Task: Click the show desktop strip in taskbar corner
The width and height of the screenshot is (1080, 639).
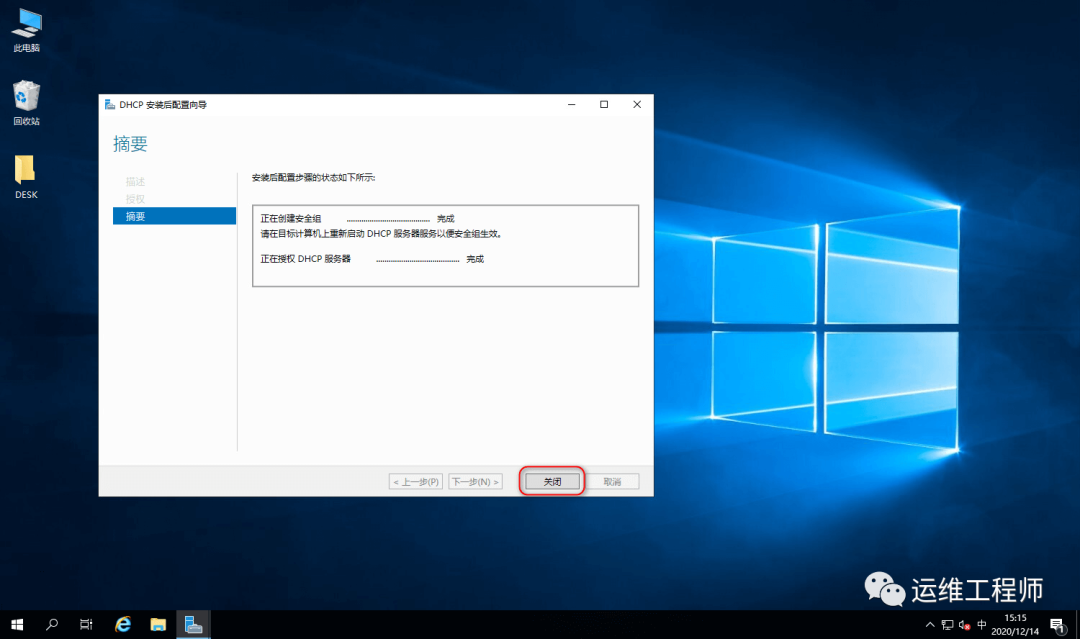Action: (x=1077, y=625)
